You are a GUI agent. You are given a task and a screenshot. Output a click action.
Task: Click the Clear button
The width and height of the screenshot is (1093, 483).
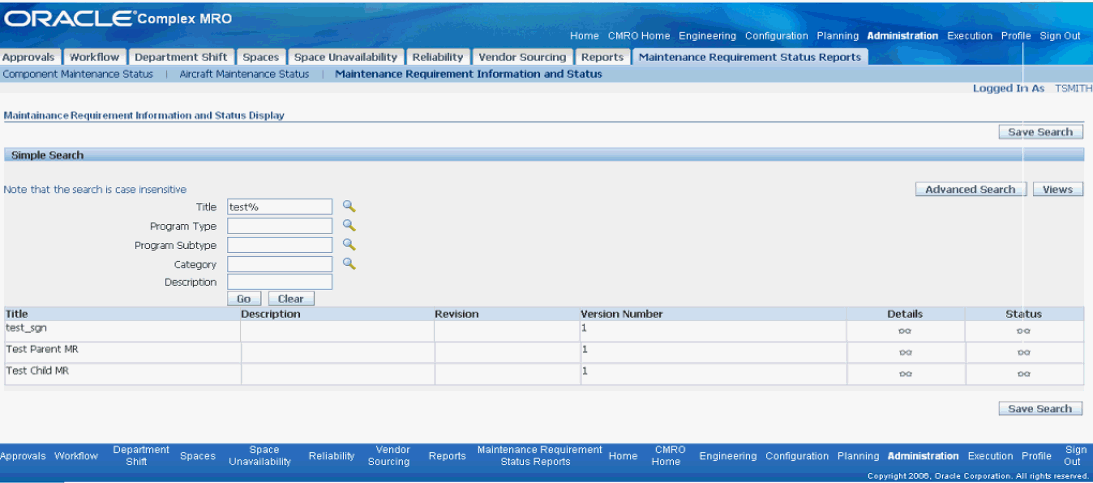pos(291,299)
